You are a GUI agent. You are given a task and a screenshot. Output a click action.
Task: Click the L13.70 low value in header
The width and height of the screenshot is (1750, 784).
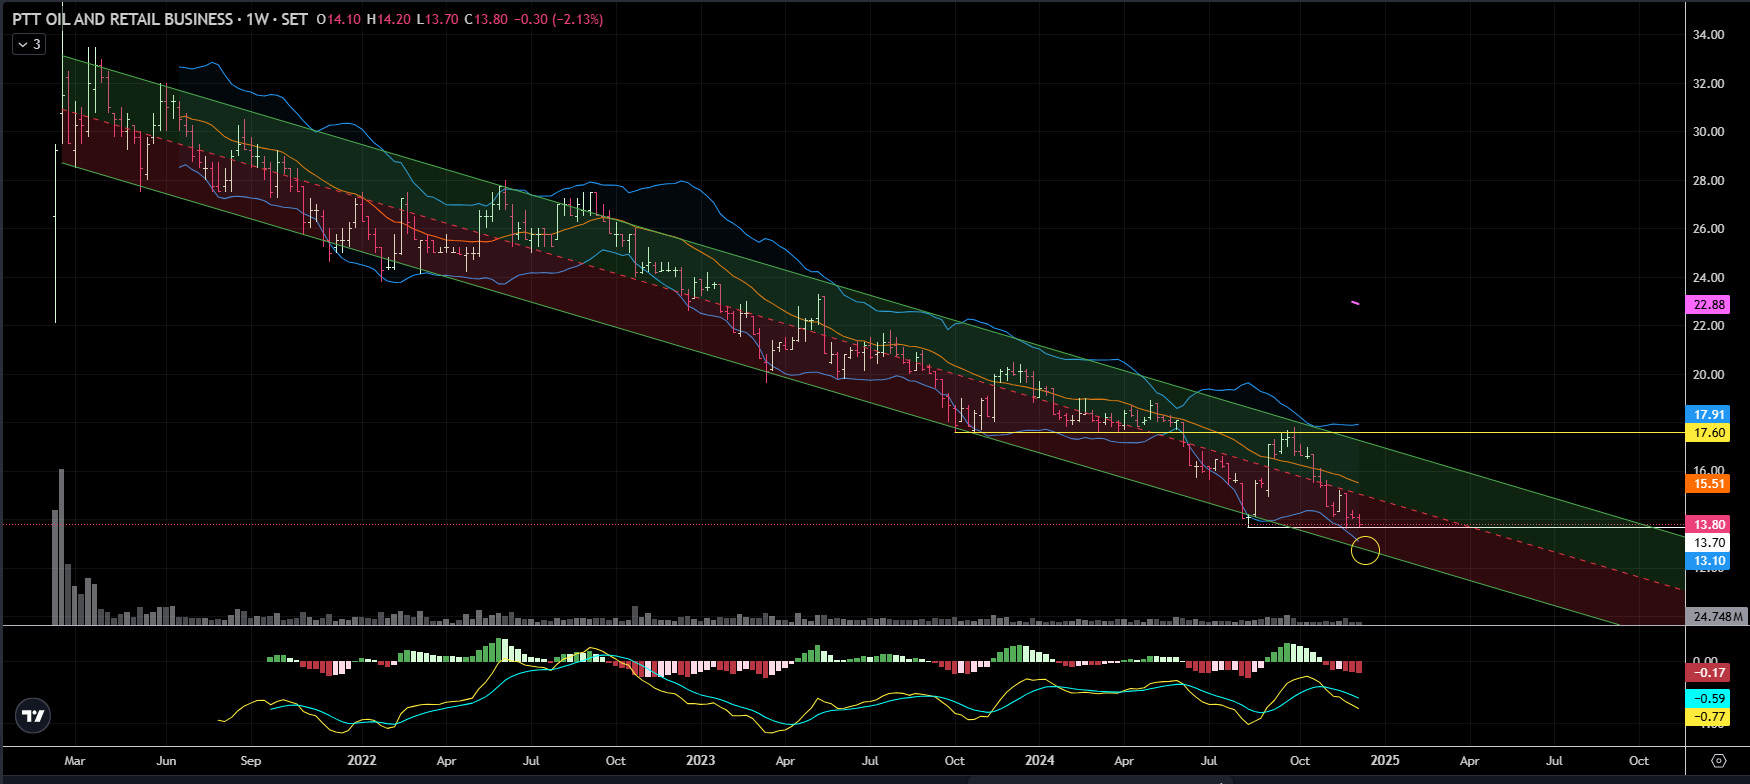pyautogui.click(x=437, y=19)
